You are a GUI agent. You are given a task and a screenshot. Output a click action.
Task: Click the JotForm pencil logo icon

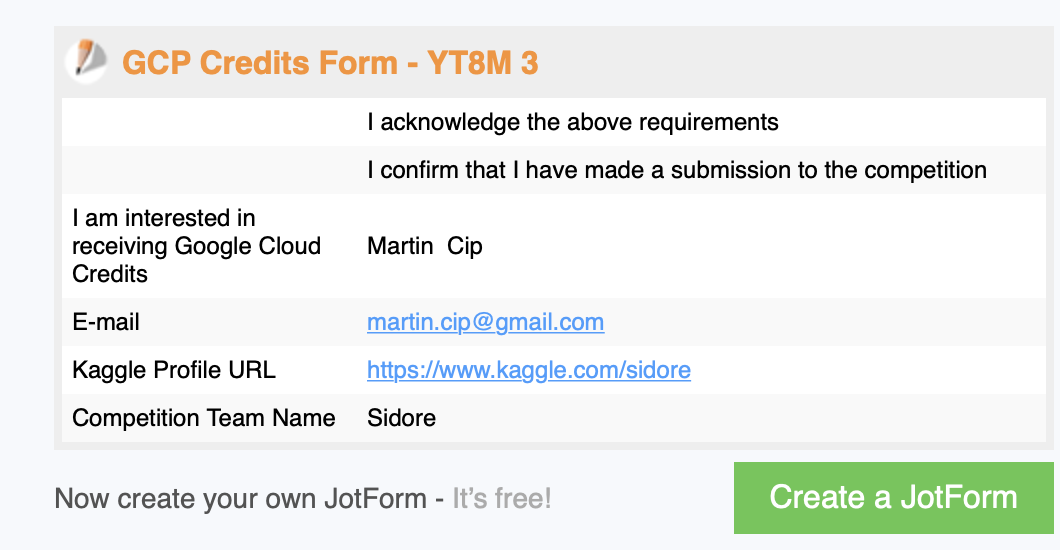pyautogui.click(x=87, y=61)
